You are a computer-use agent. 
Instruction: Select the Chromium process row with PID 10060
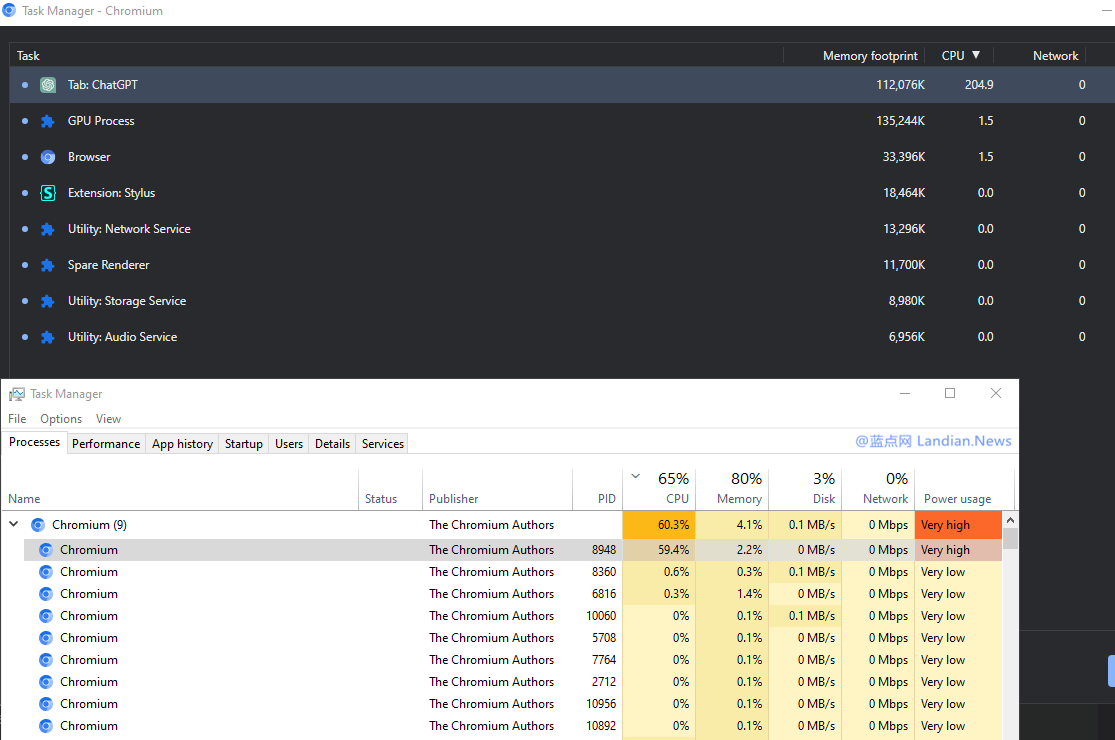512,616
